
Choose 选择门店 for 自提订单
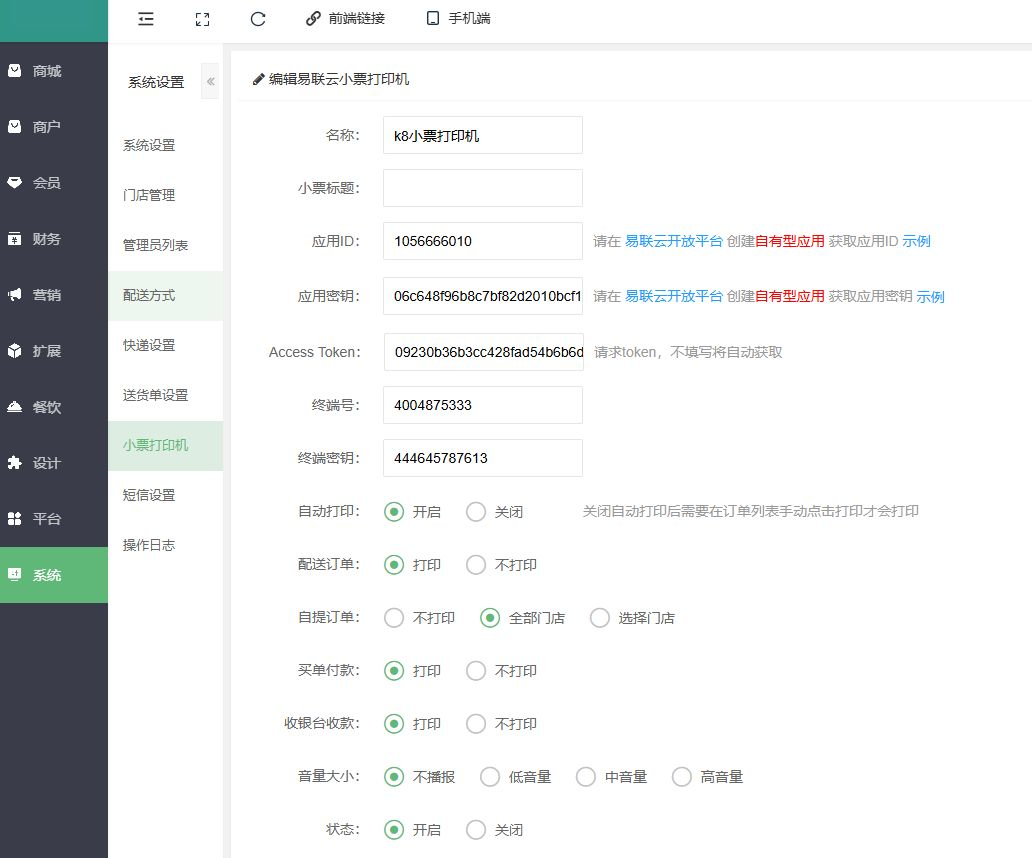600,618
